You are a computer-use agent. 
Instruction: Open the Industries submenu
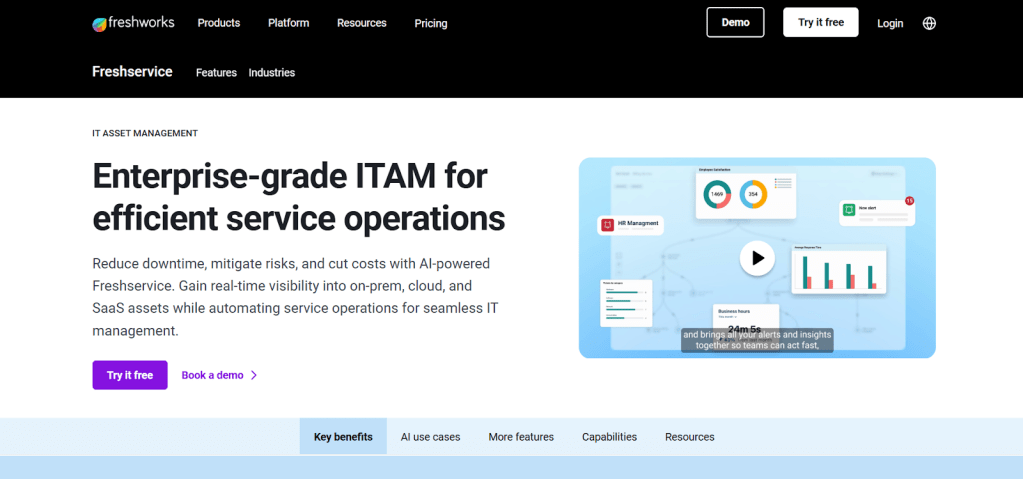(272, 72)
